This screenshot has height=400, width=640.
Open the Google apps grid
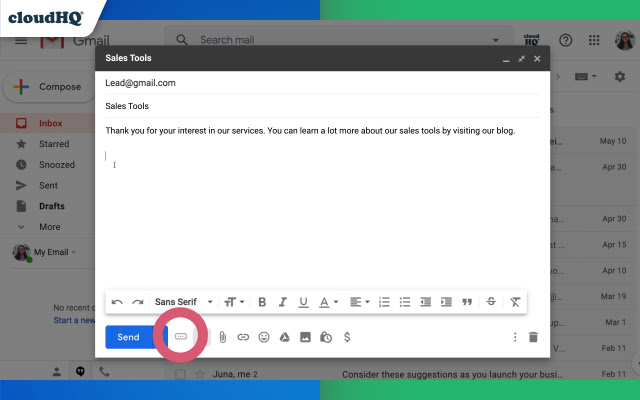coord(594,40)
